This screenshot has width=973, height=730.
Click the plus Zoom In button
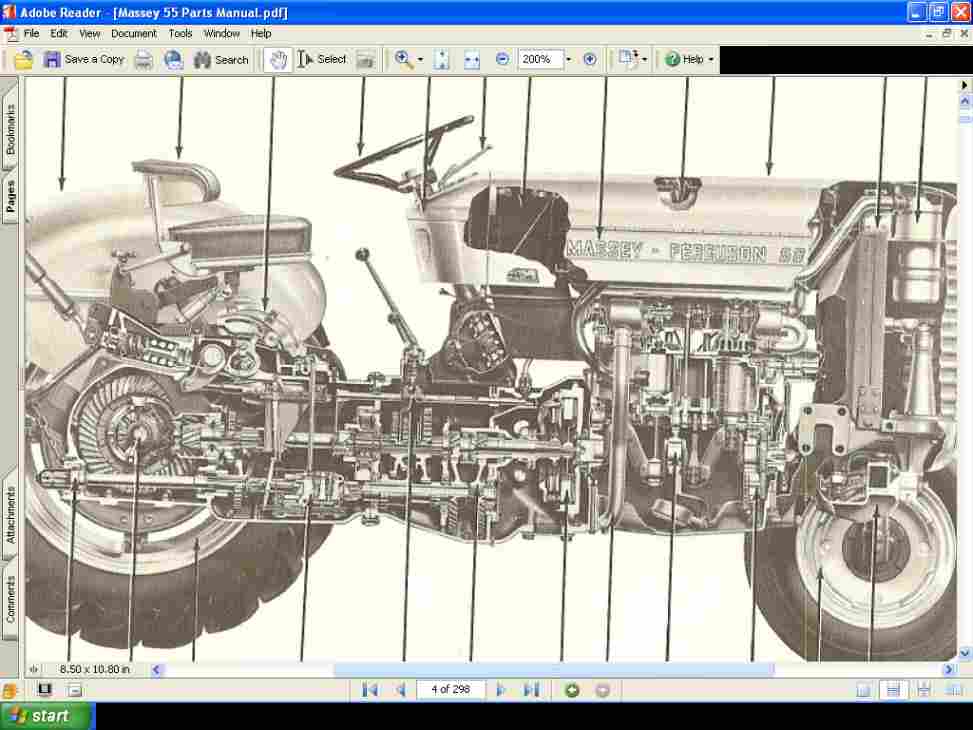(590, 60)
